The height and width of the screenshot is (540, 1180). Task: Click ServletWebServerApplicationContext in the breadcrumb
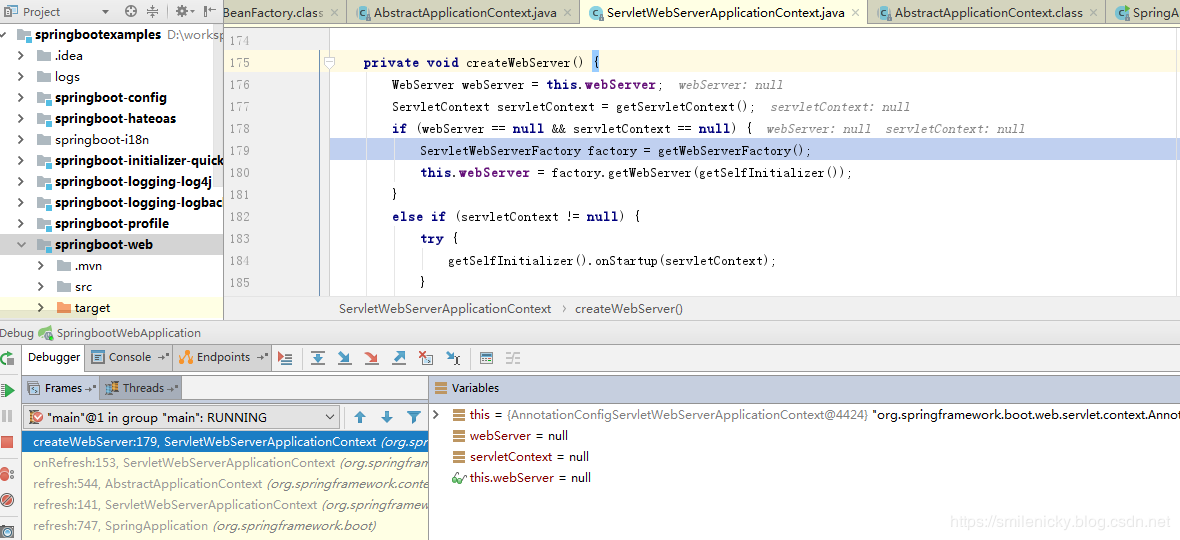click(x=445, y=308)
